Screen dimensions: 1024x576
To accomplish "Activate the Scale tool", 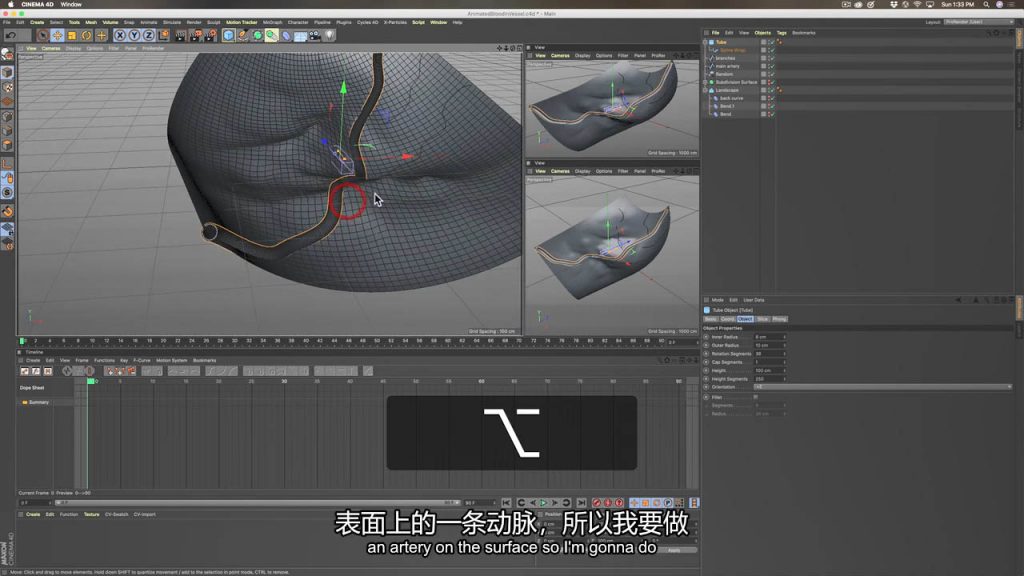I will (x=72, y=35).
